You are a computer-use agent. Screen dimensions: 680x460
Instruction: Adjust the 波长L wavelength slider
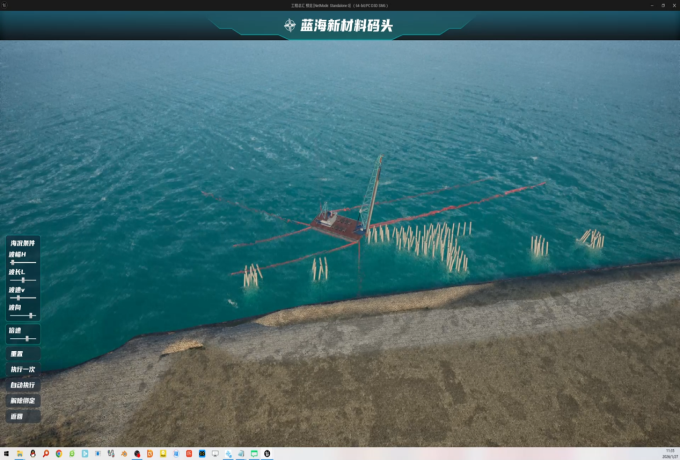(x=22, y=280)
